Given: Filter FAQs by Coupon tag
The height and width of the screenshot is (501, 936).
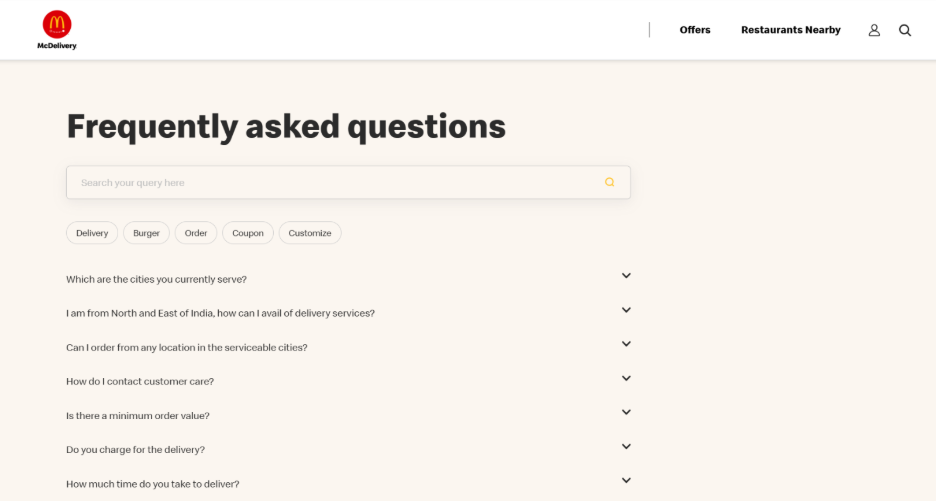Looking at the screenshot, I should tap(248, 233).
